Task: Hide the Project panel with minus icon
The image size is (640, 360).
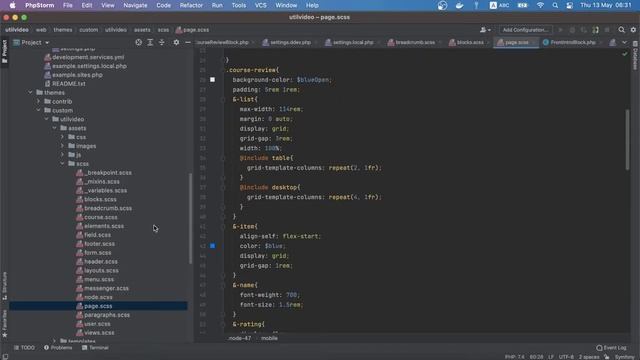Action: click(188, 42)
